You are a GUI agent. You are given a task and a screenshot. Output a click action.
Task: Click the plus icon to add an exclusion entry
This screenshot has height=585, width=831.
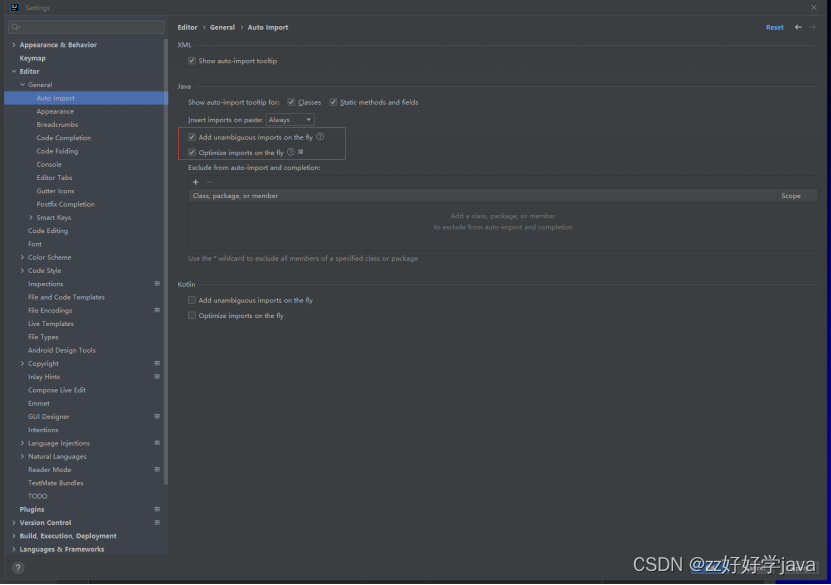[x=194, y=182]
